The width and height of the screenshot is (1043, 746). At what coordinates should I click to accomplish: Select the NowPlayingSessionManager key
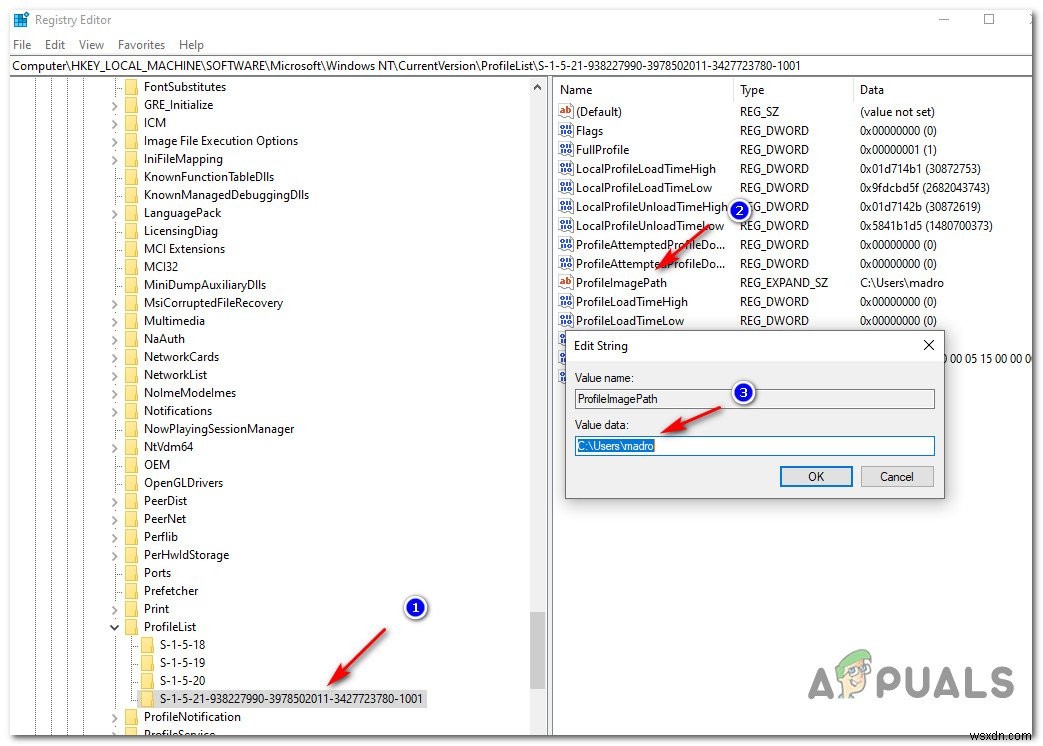(x=219, y=429)
